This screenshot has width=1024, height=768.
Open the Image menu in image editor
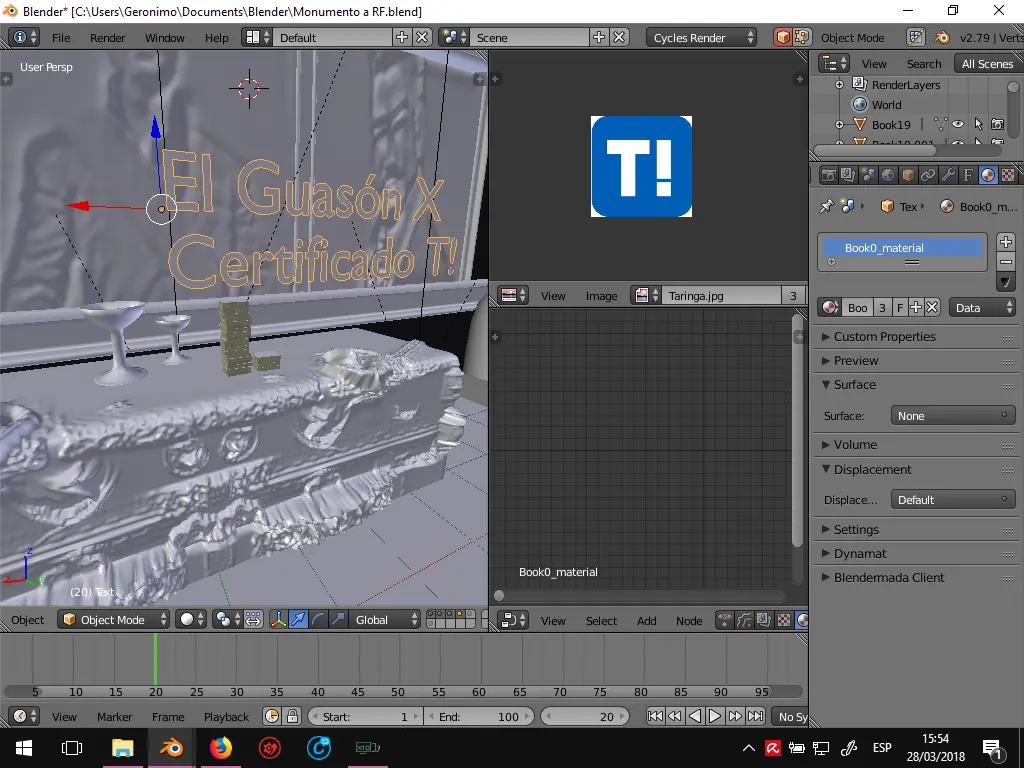coord(601,296)
